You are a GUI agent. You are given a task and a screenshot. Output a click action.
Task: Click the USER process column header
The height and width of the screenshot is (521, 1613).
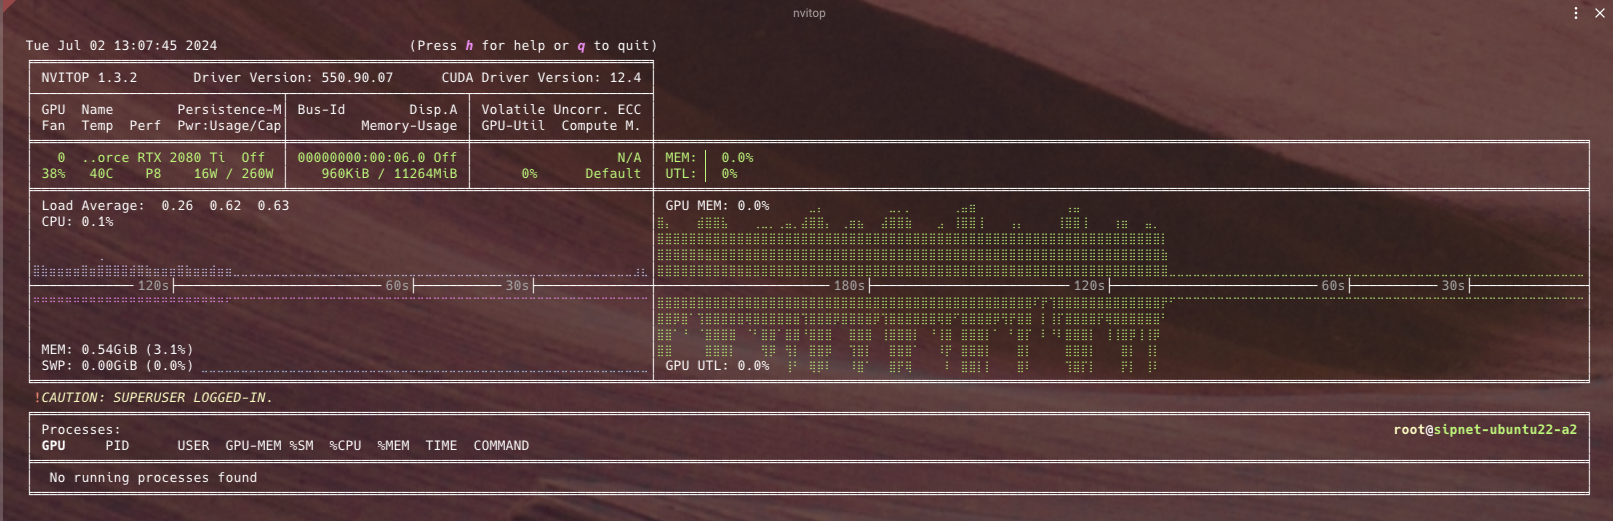point(193,446)
